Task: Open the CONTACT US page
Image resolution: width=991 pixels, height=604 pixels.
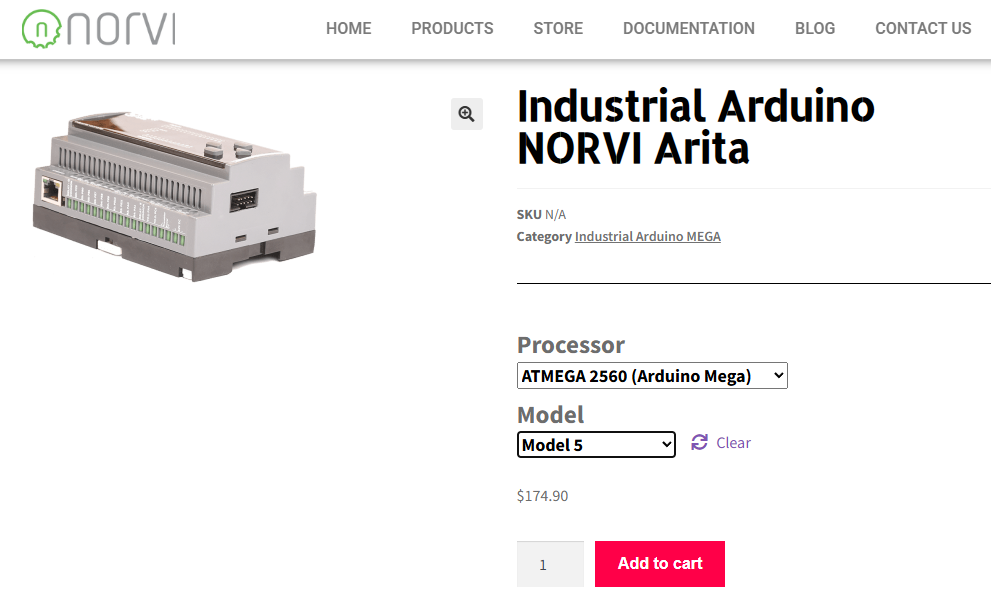Action: [922, 28]
